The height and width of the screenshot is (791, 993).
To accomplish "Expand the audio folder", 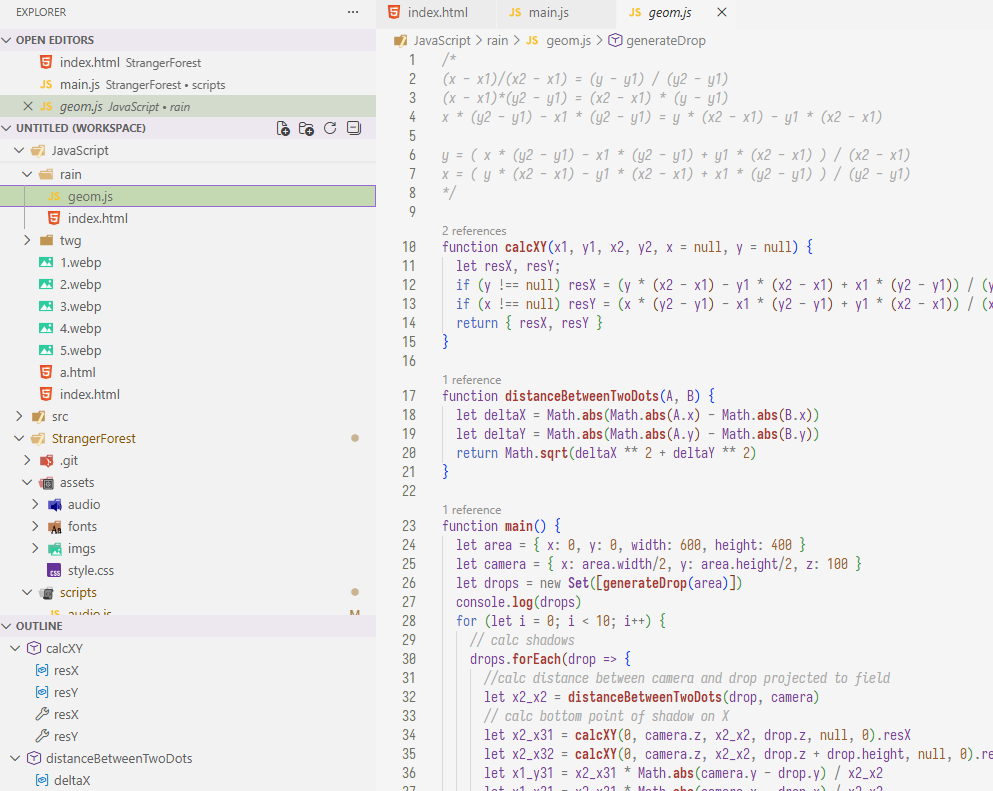I will [x=35, y=504].
